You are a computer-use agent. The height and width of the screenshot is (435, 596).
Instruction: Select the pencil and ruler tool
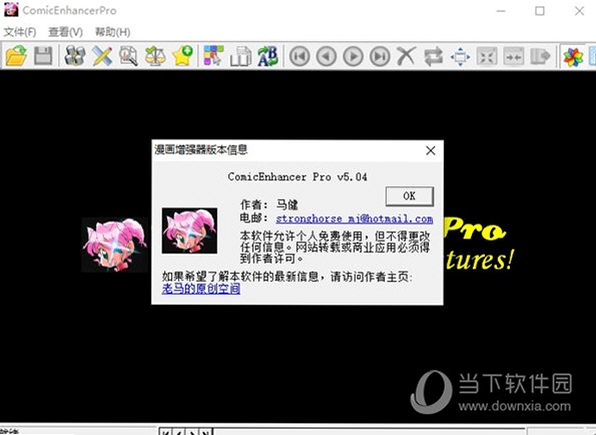pos(102,56)
